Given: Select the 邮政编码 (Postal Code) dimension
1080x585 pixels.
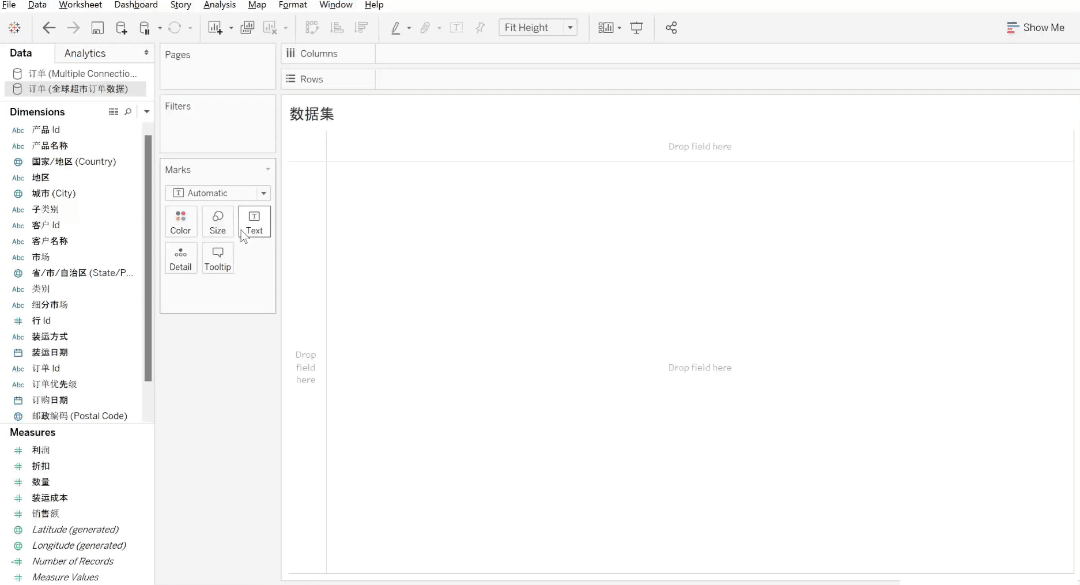Looking at the screenshot, I should [79, 415].
